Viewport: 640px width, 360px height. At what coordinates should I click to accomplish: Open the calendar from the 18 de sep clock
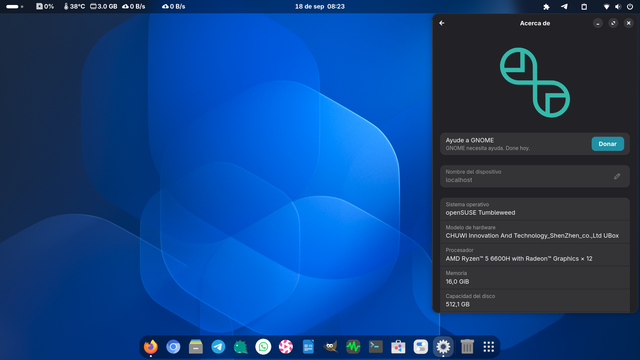pos(320,7)
